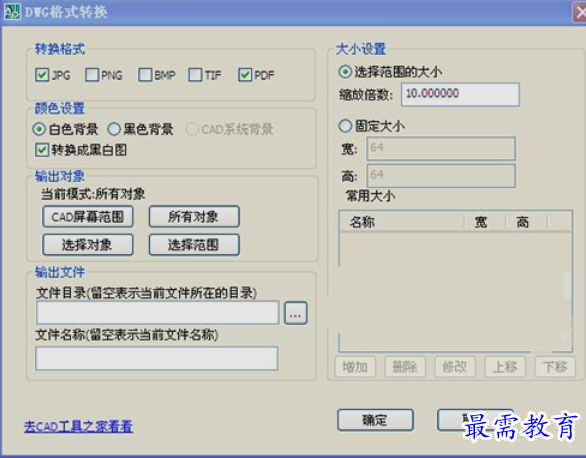The image size is (586, 458).
Task: Click the CAD屏幕范围 button
Action: (x=88, y=217)
